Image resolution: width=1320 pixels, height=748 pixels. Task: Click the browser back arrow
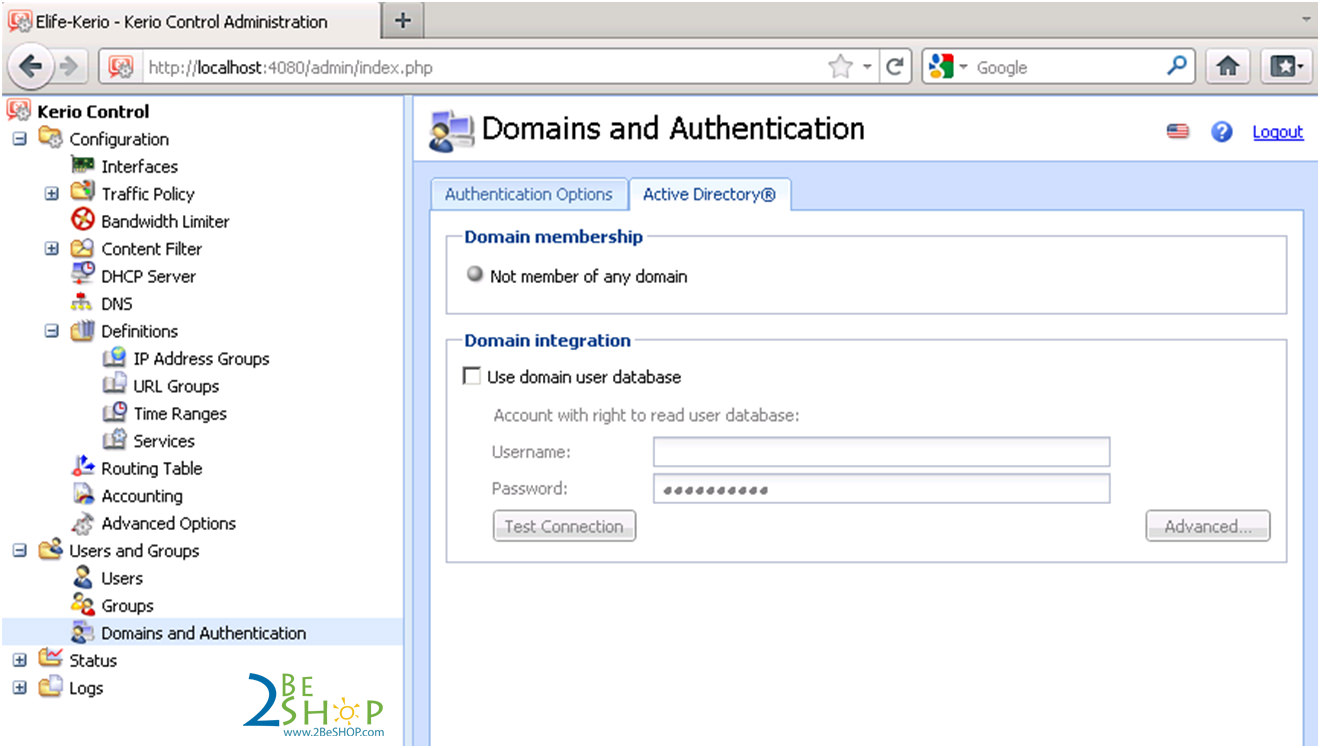point(31,67)
